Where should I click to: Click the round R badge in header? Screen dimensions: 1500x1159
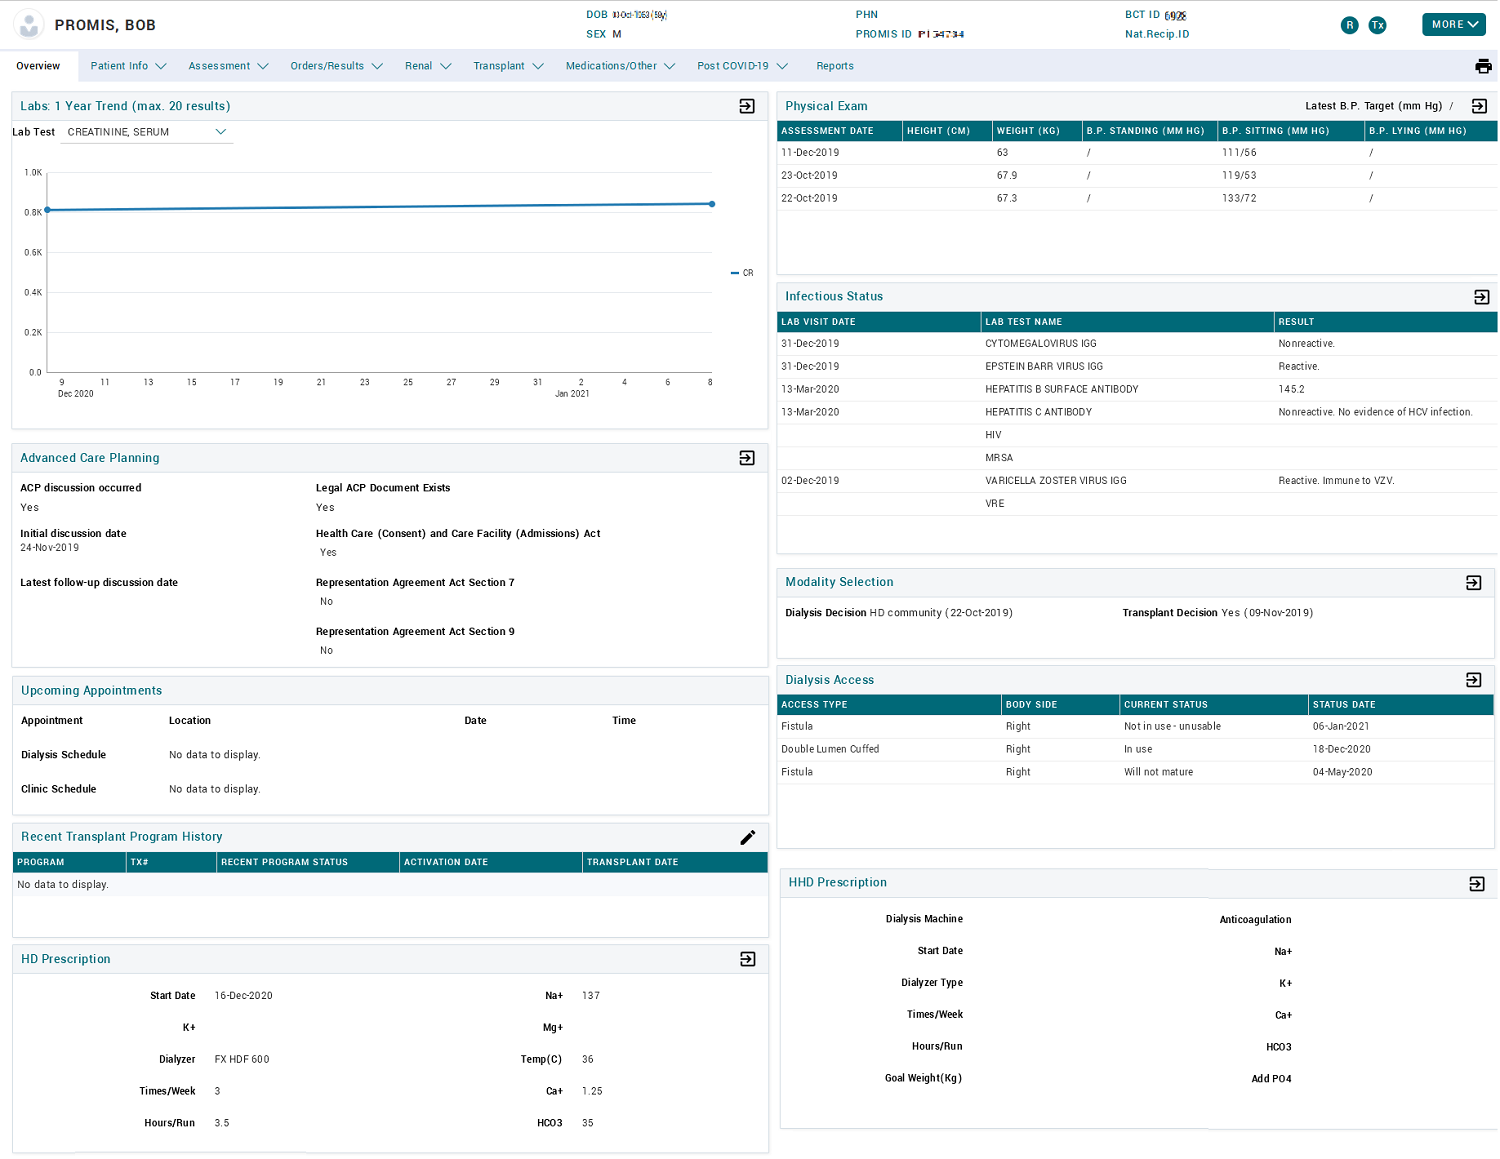click(1349, 25)
